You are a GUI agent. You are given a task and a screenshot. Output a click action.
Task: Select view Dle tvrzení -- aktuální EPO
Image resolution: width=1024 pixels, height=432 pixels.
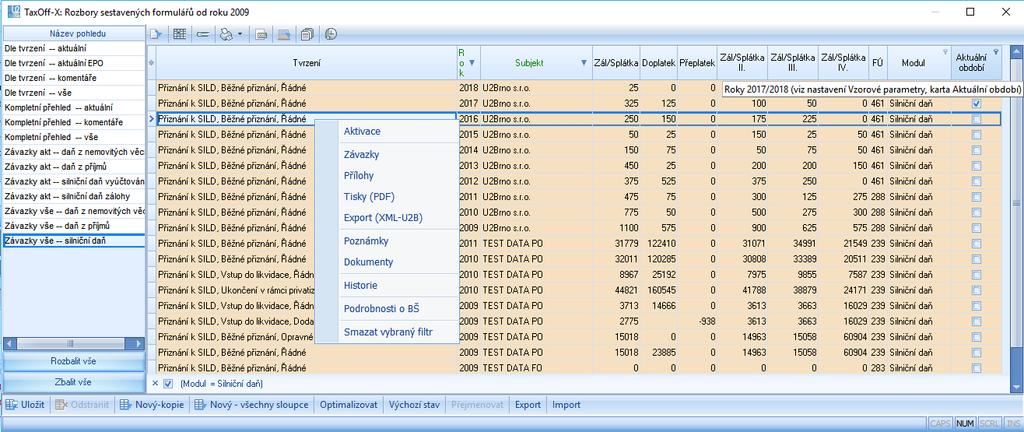click(74, 63)
